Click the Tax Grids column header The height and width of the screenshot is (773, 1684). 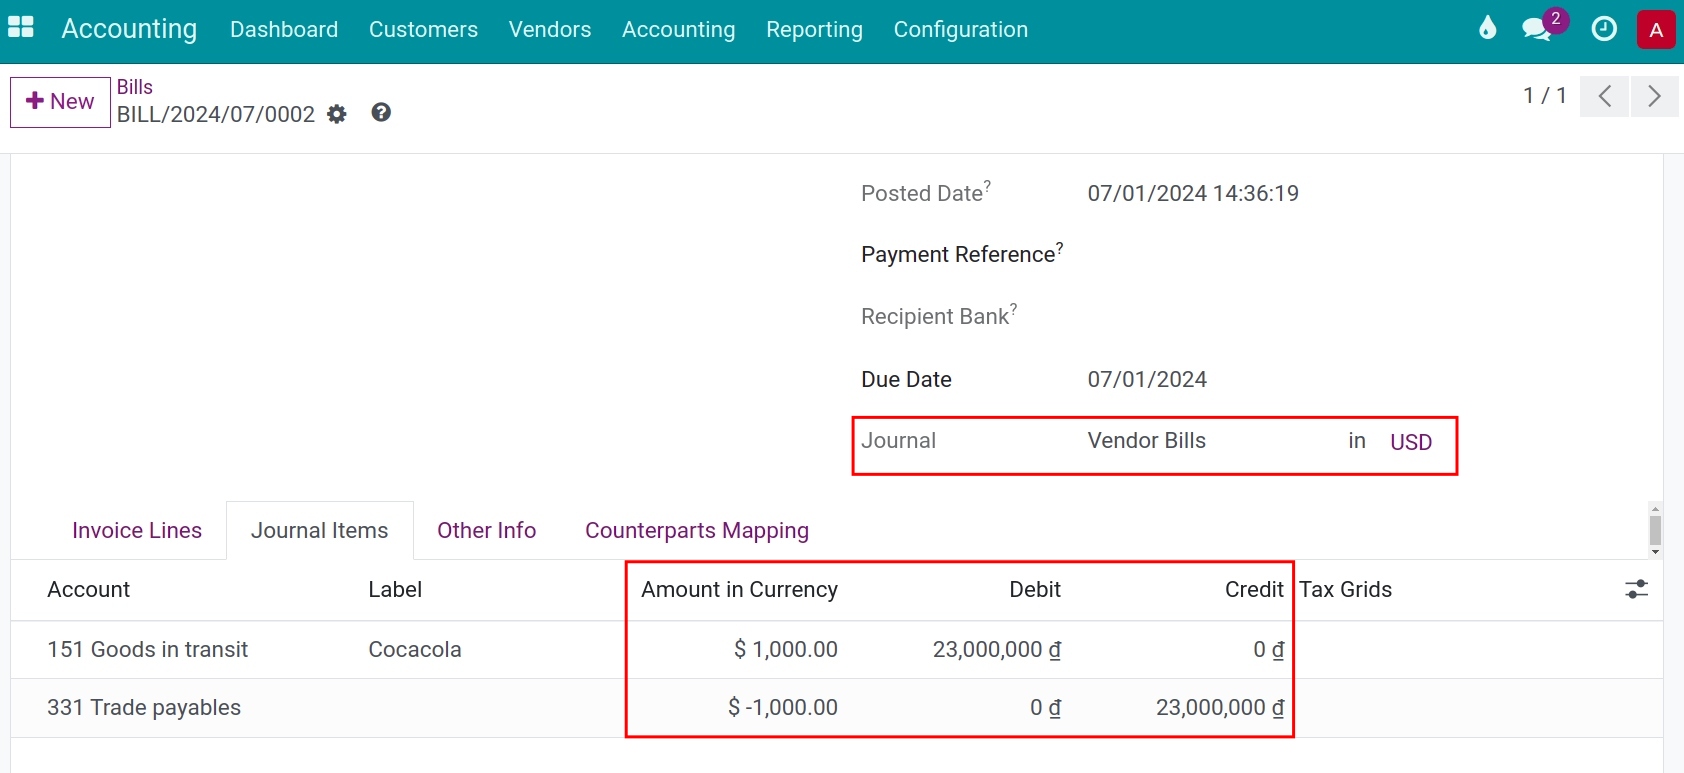tap(1346, 589)
